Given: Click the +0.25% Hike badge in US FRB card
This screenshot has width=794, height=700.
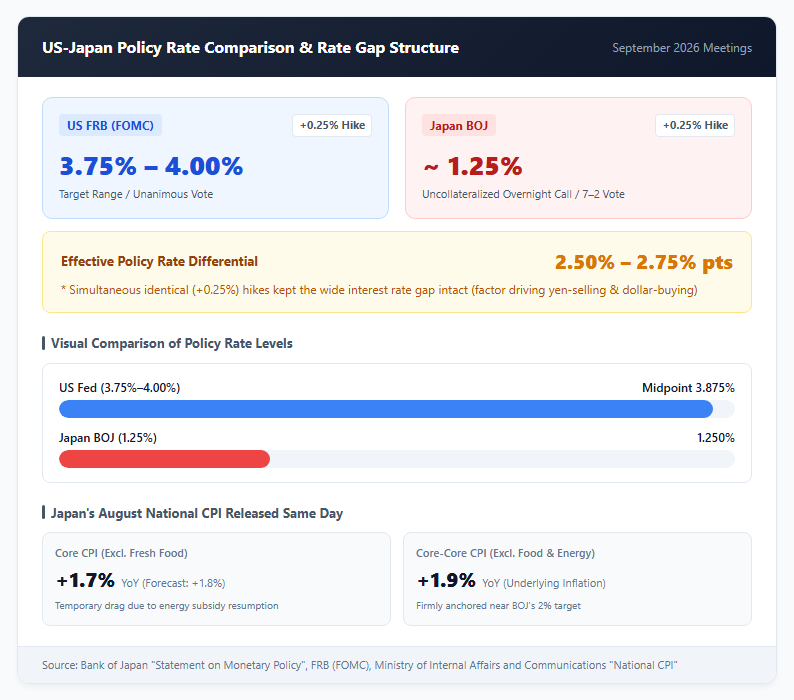Looking at the screenshot, I should 332,125.
